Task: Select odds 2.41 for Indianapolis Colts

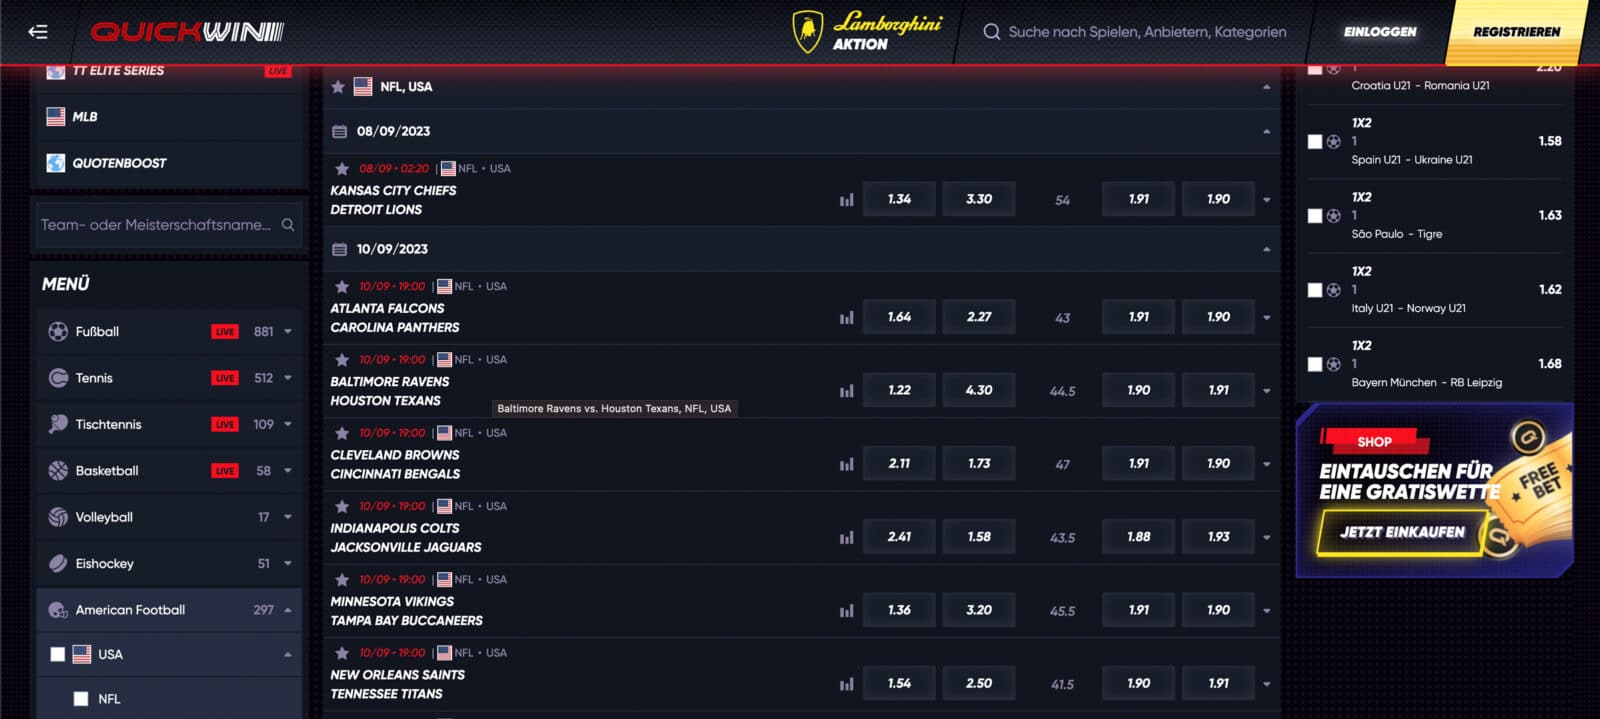Action: pyautogui.click(x=899, y=537)
